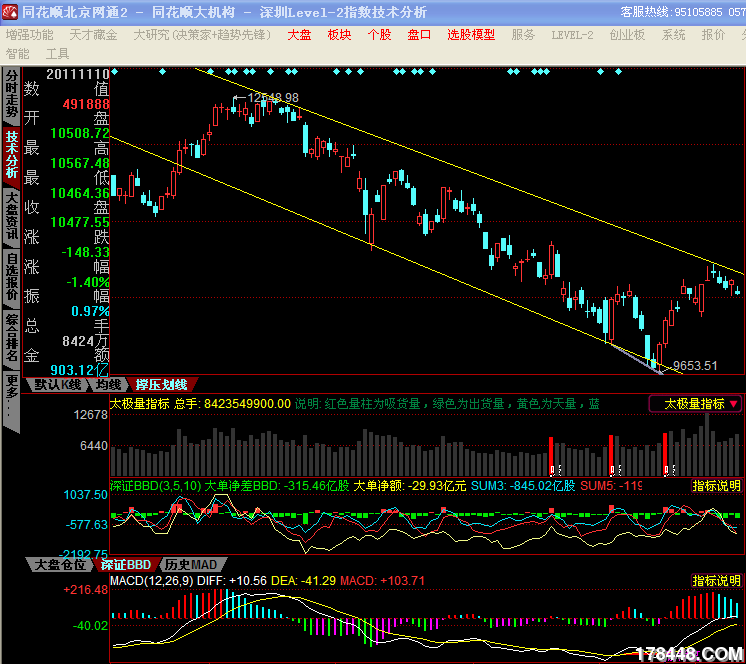The height and width of the screenshot is (664, 746).
Task: Click 指标说明 button in BBD panel
Action: click(716, 486)
